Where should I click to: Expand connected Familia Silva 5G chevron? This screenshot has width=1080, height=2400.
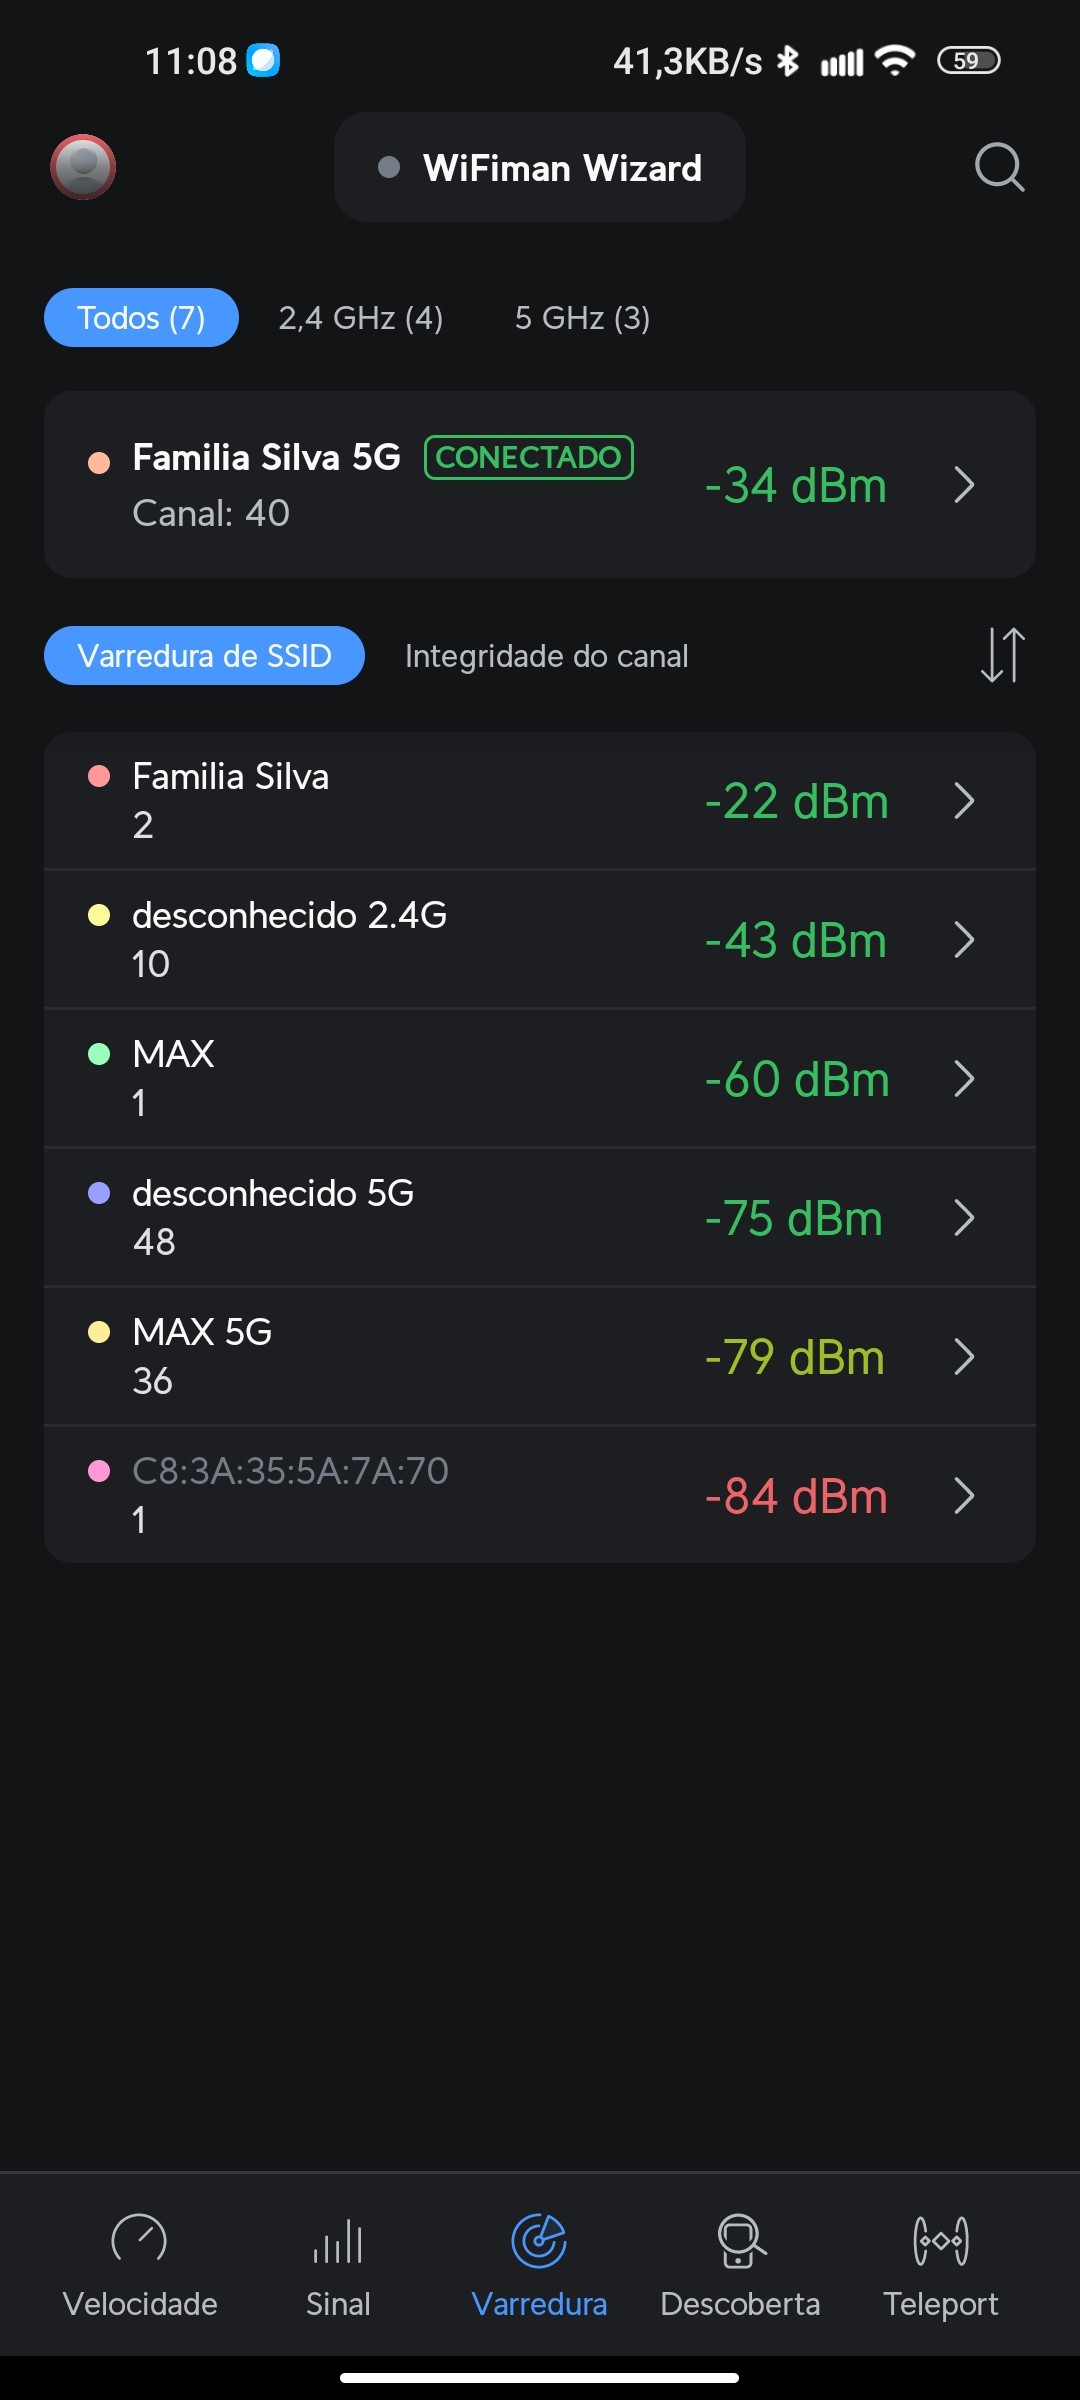coord(964,485)
